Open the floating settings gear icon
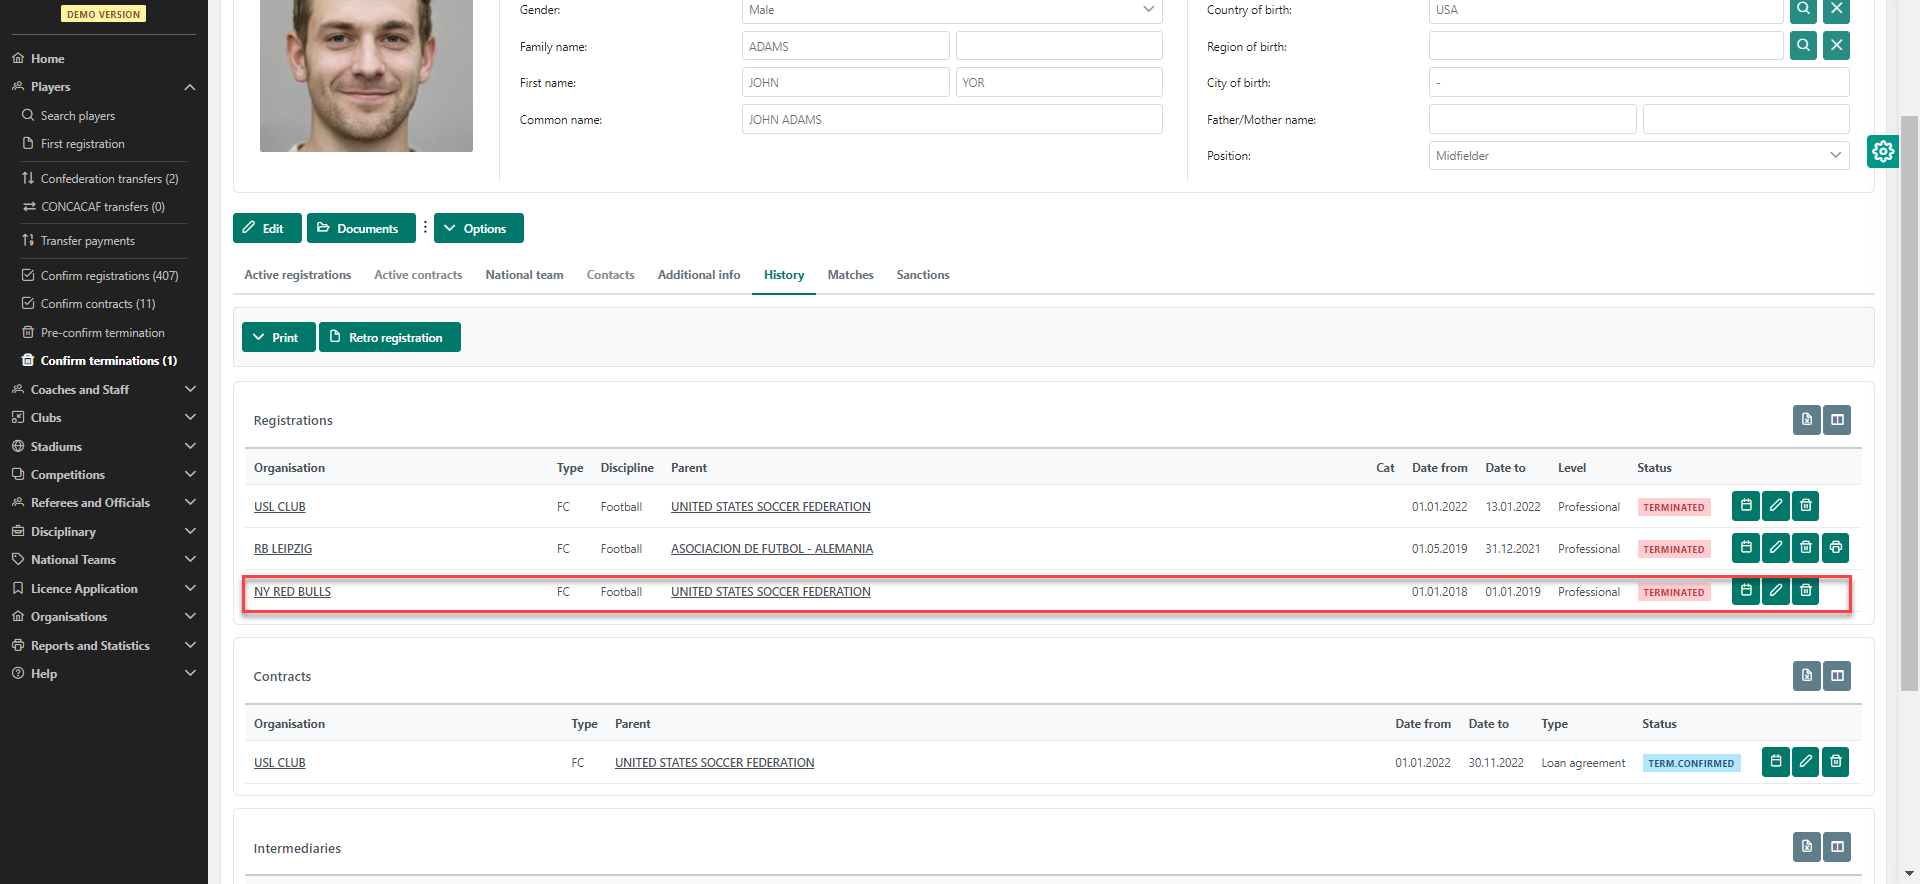Image resolution: width=1920 pixels, height=884 pixels. click(x=1883, y=152)
